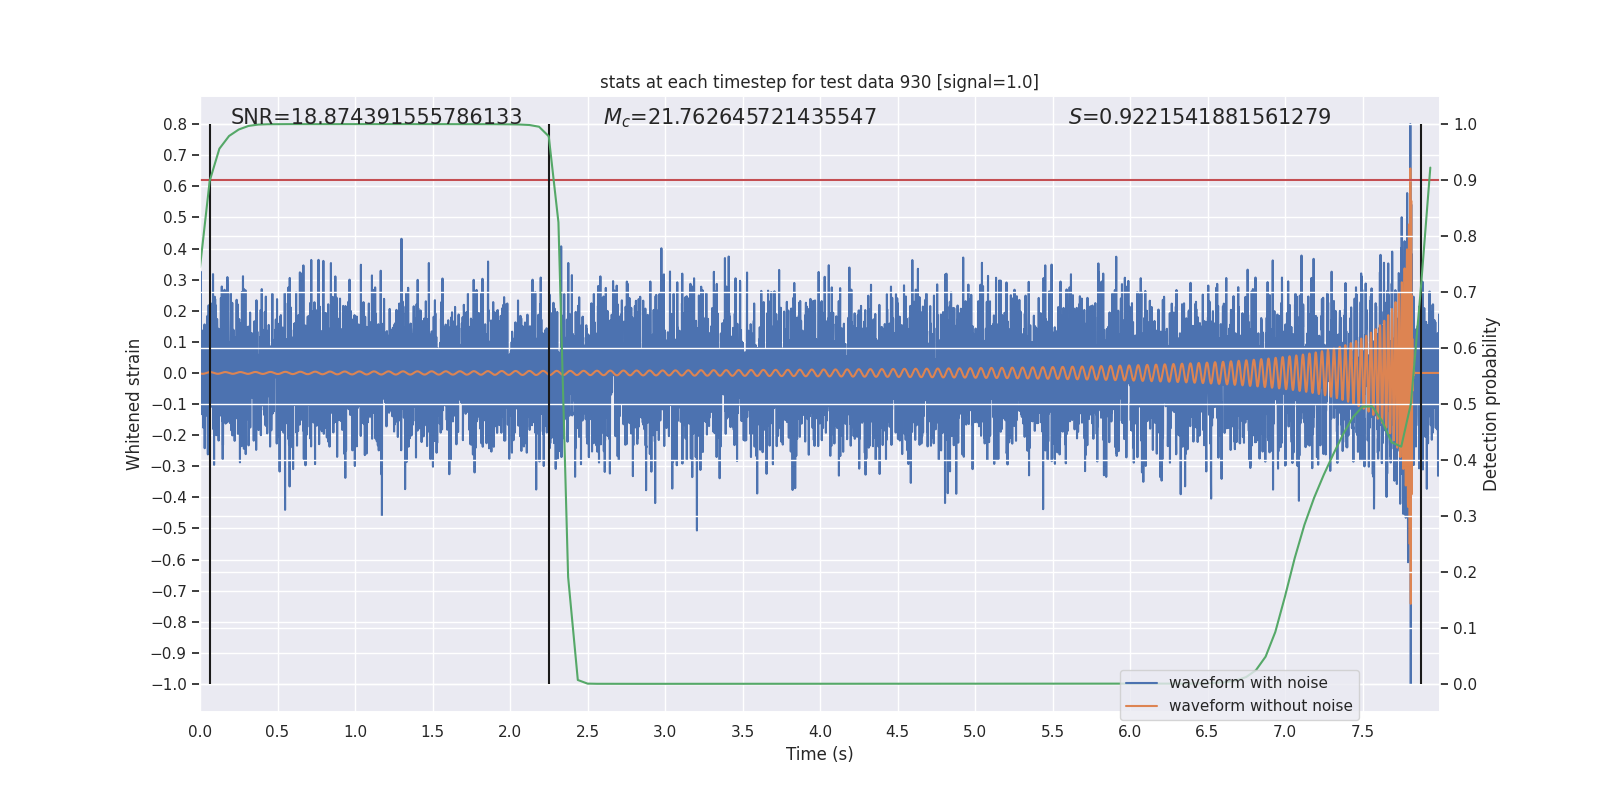Select the S=0.9221541881561279 annotation
The height and width of the screenshot is (800, 1600).
pyautogui.click(x=1200, y=117)
